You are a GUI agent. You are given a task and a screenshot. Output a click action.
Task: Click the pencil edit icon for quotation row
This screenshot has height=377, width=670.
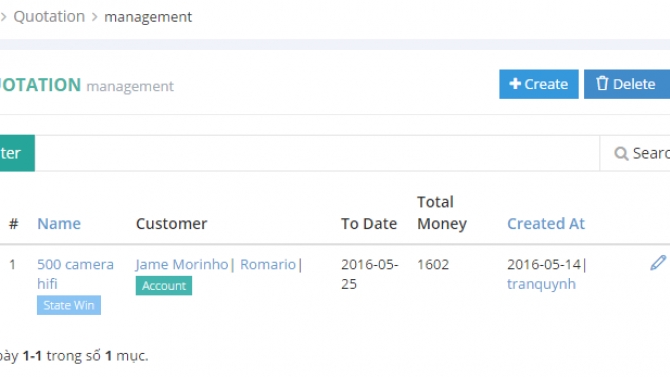click(x=658, y=262)
